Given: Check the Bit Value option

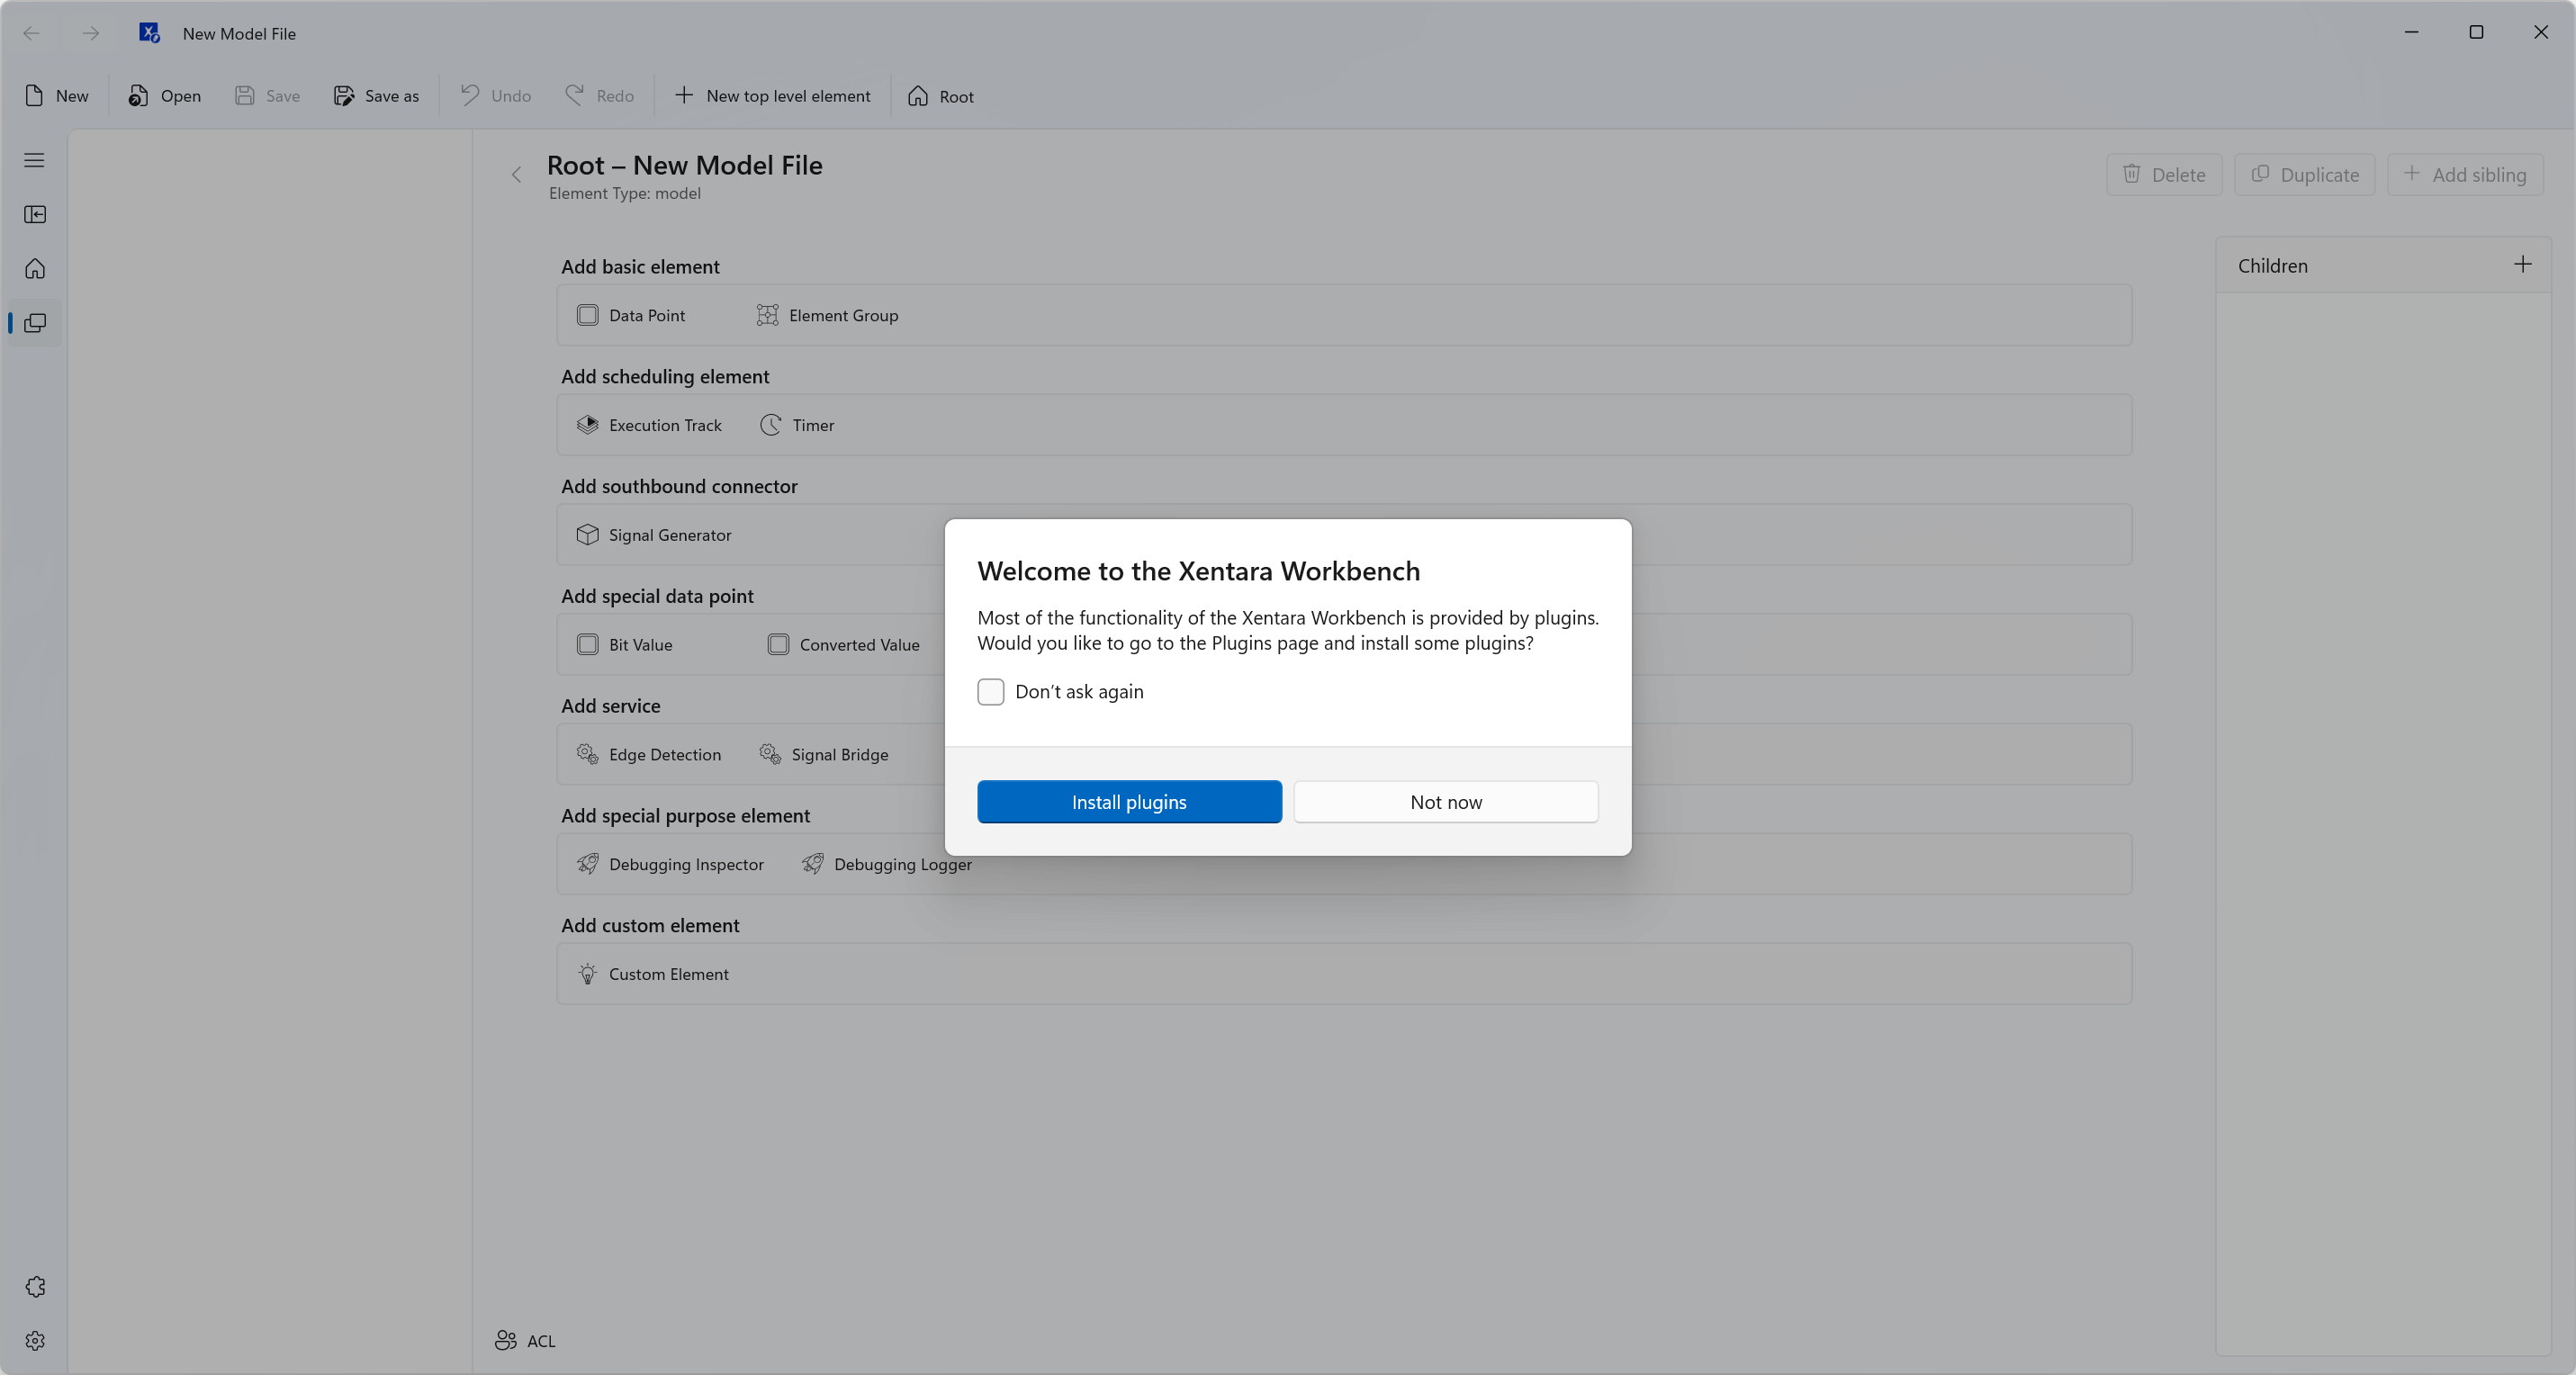Looking at the screenshot, I should click(x=588, y=644).
